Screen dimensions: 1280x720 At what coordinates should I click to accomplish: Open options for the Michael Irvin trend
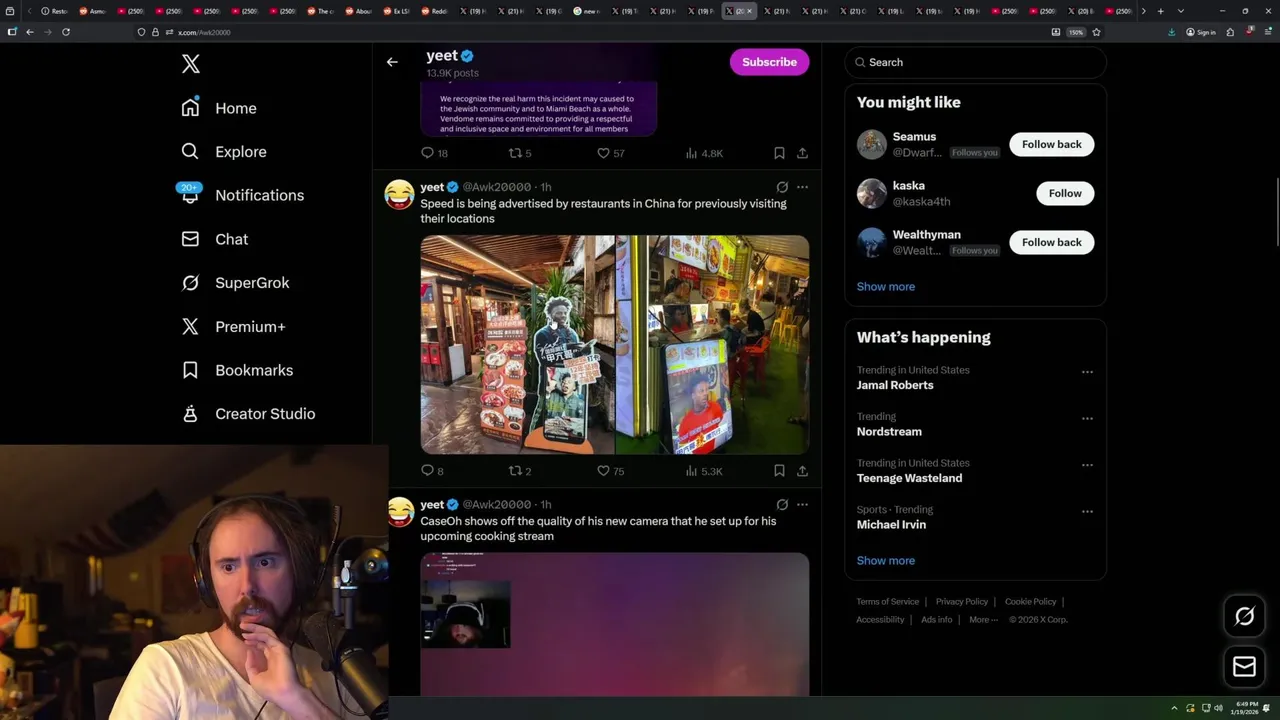1087,512
